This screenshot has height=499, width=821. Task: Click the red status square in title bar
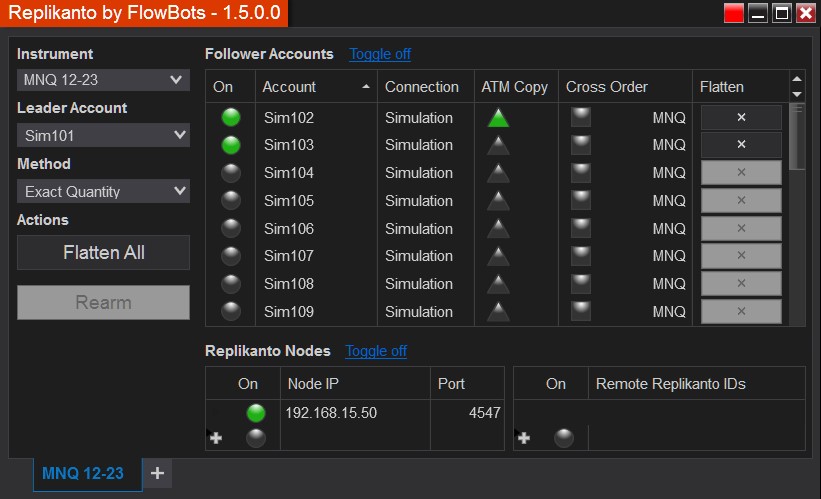click(x=734, y=13)
